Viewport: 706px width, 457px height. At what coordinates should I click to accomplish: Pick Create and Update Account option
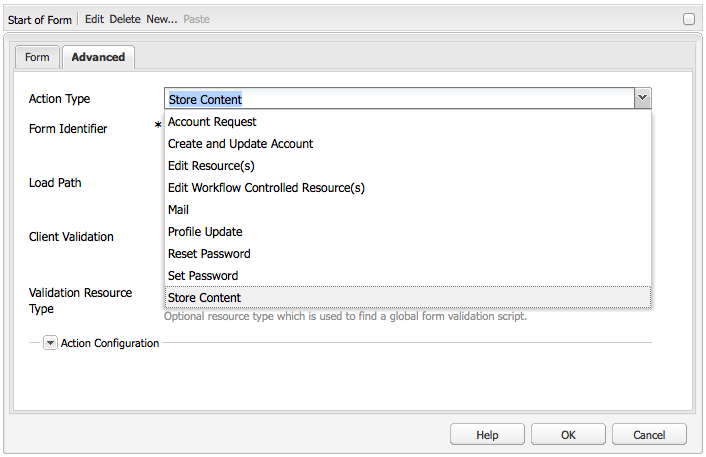pos(240,144)
